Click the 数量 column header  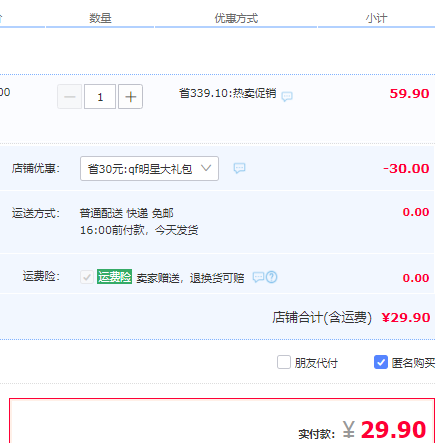pyautogui.click(x=100, y=18)
